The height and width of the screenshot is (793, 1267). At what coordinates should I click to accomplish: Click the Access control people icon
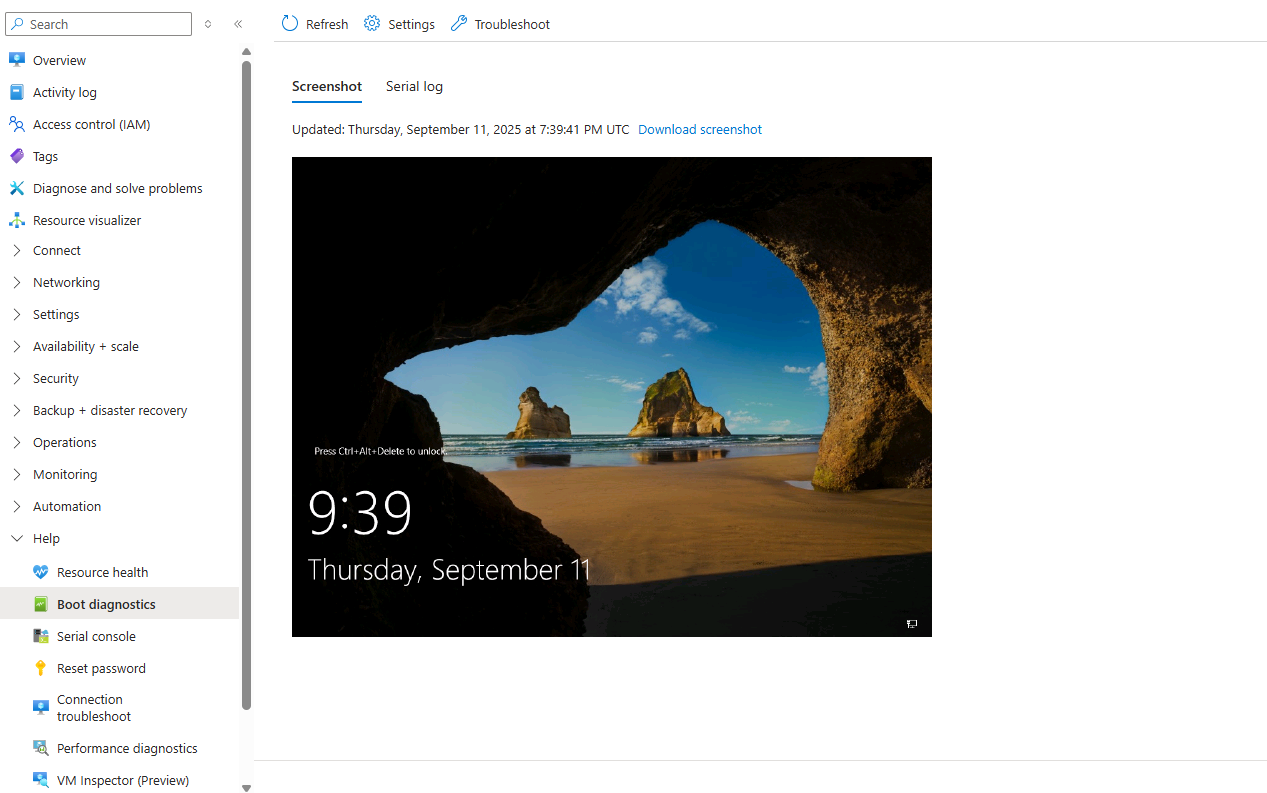coord(17,124)
